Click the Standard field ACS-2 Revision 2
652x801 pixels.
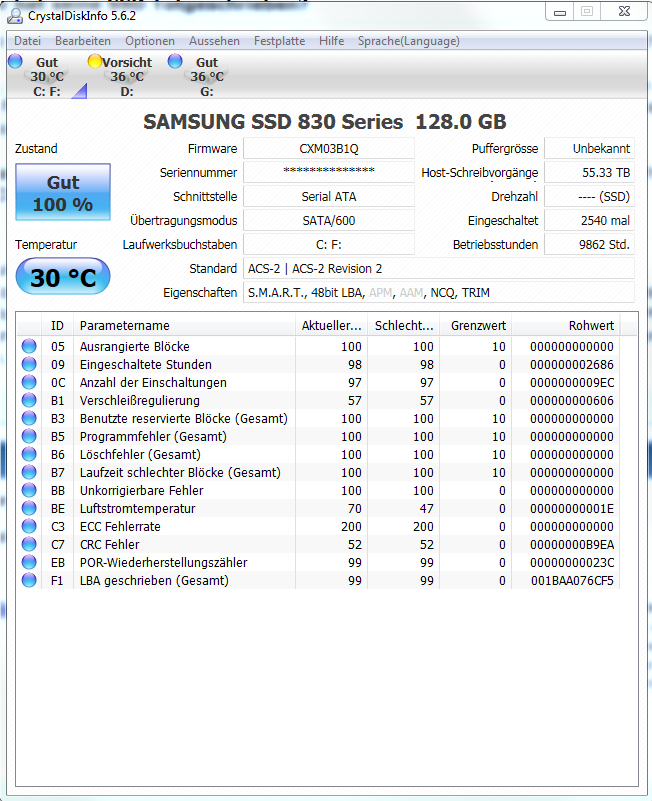[439, 269]
